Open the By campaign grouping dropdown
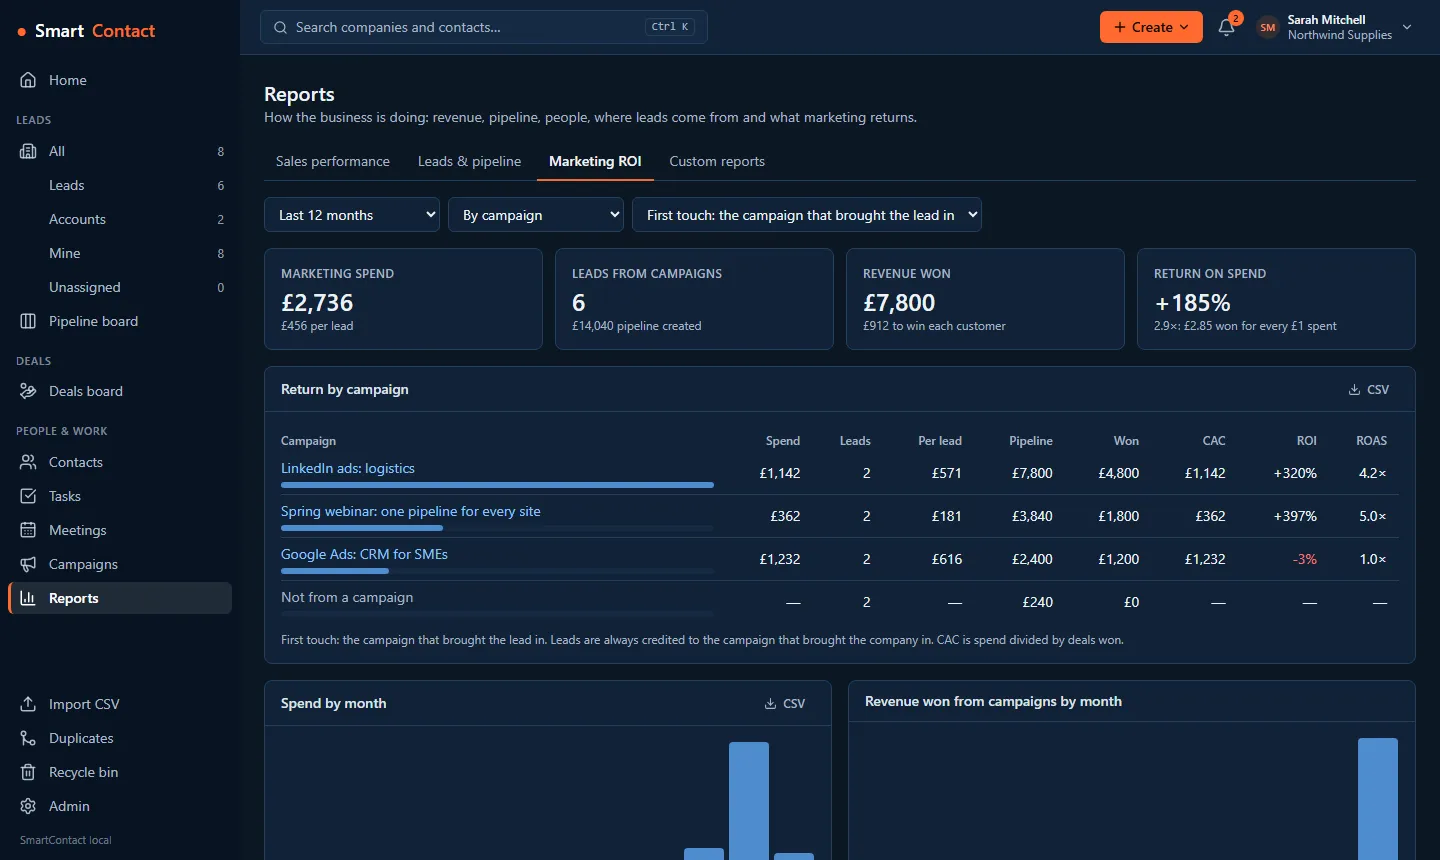1440x860 pixels. 536,215
